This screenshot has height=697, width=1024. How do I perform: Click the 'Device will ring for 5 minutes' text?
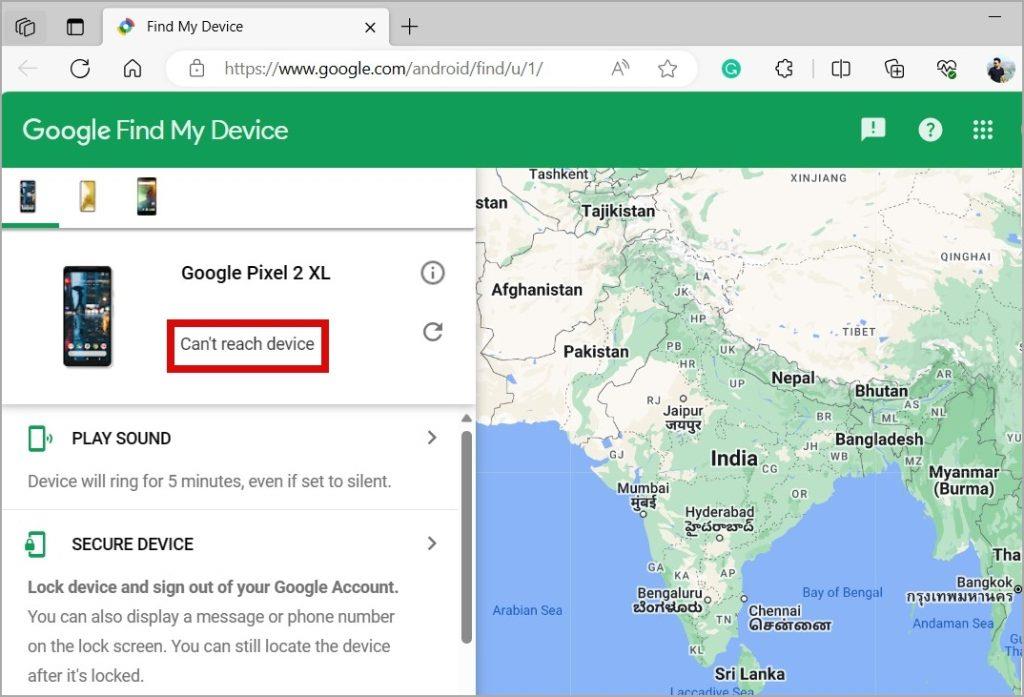click(209, 481)
